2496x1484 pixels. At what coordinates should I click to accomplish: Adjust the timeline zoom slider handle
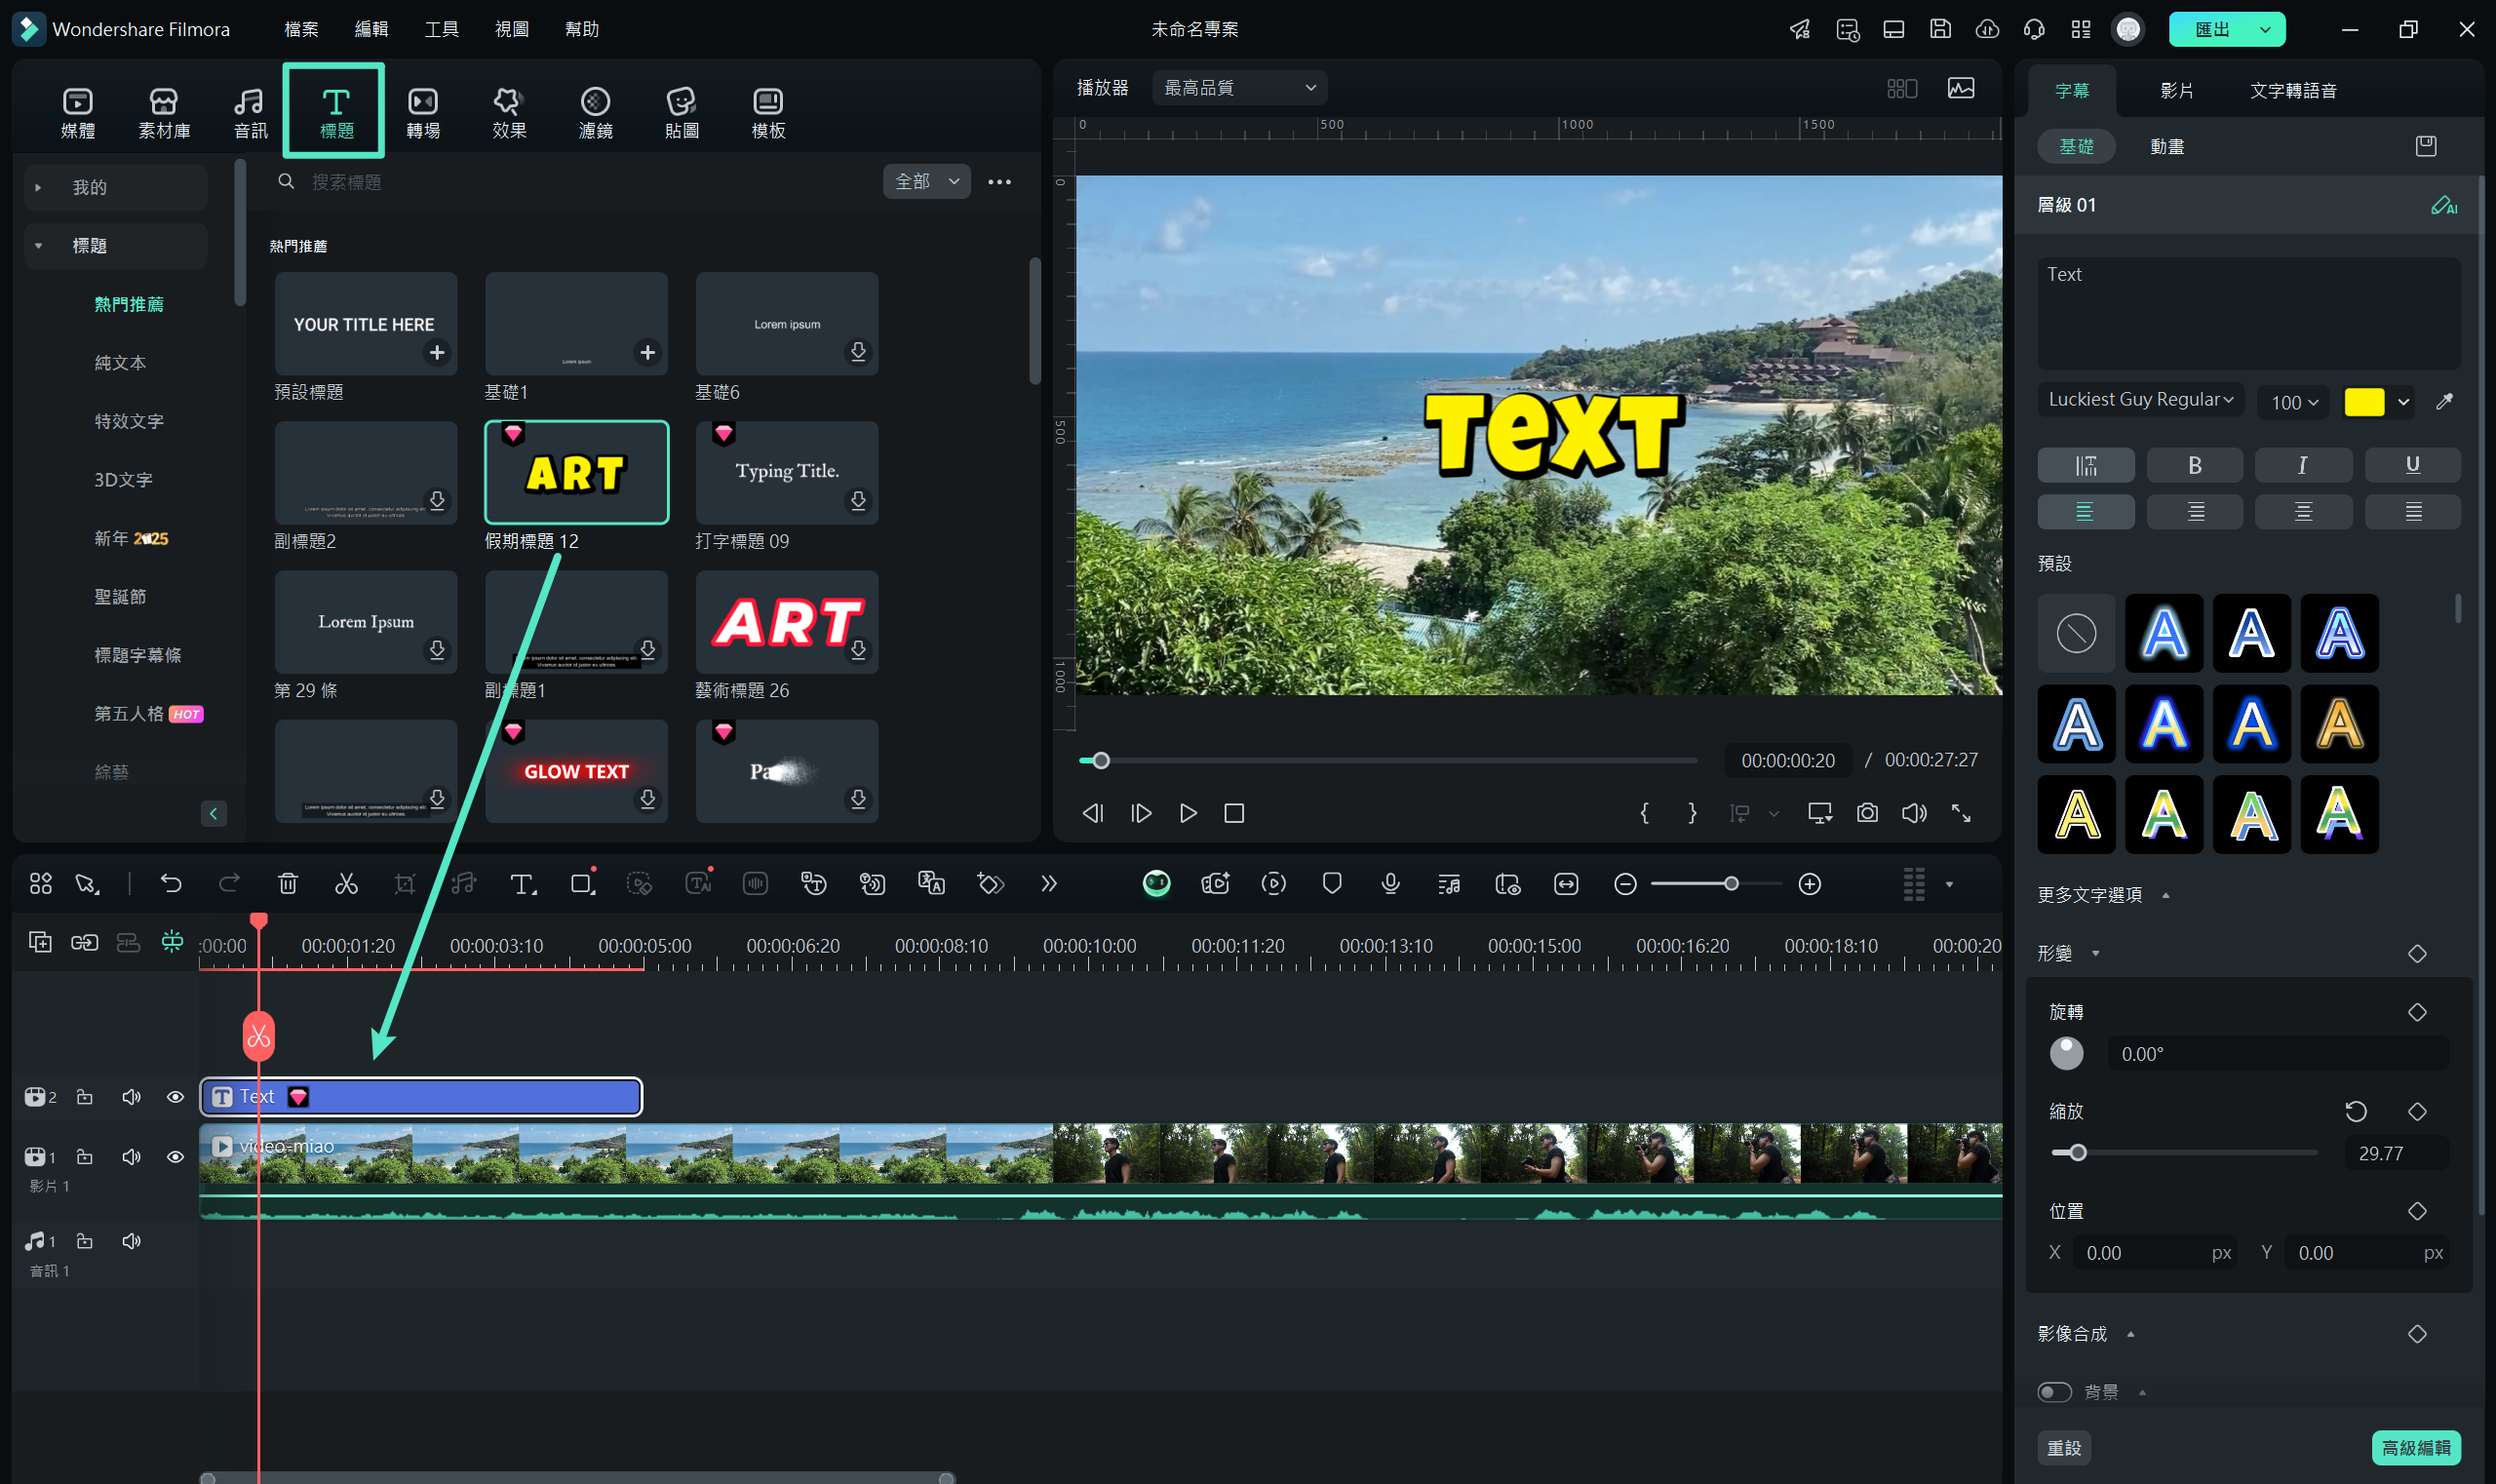point(1730,883)
